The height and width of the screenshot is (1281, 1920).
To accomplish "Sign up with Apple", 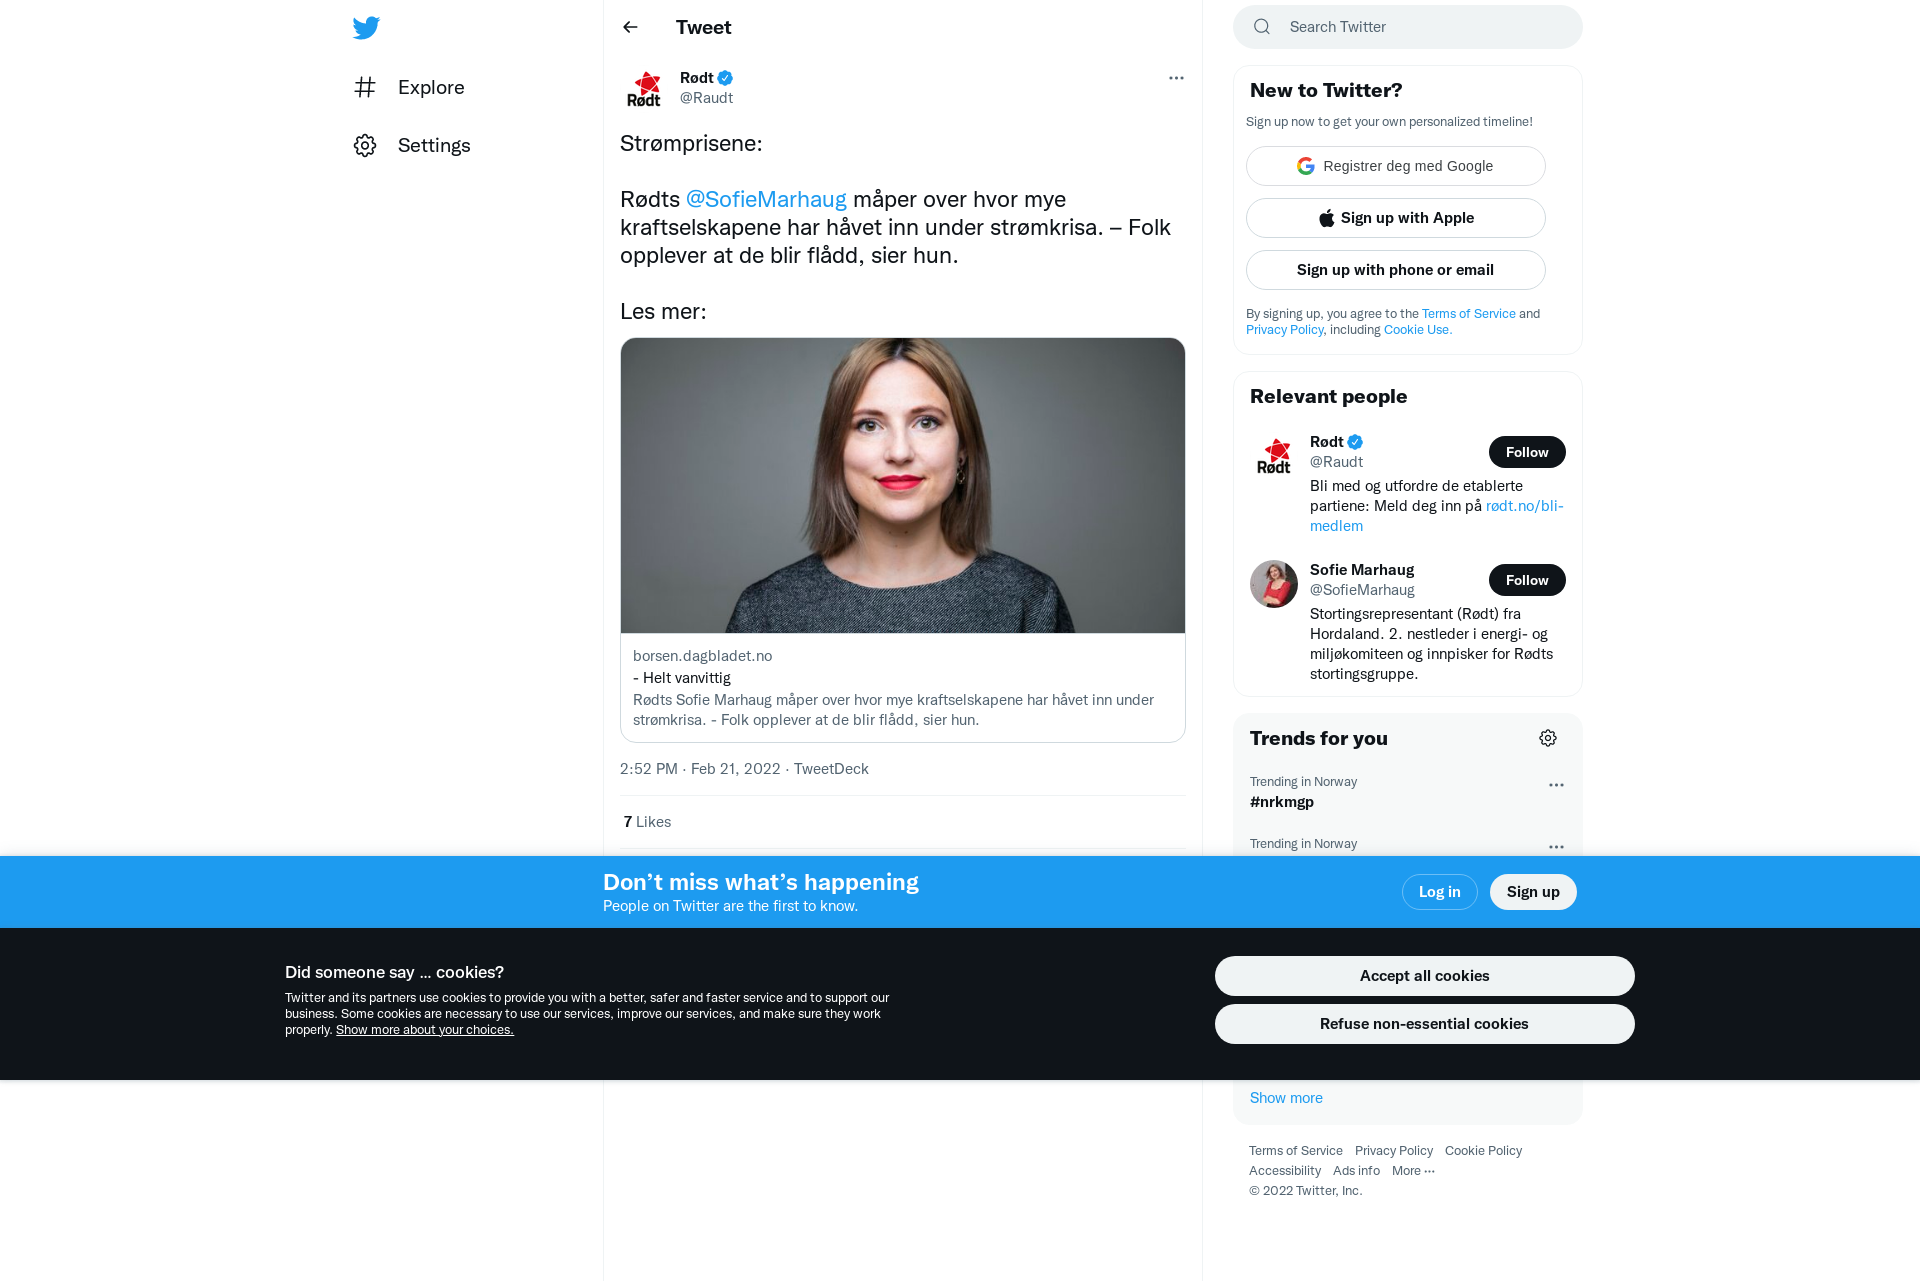I will [x=1396, y=218].
